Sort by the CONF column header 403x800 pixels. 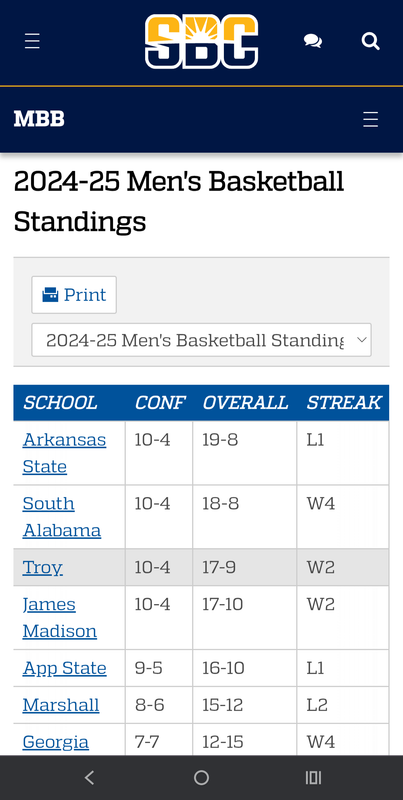[x=160, y=403]
